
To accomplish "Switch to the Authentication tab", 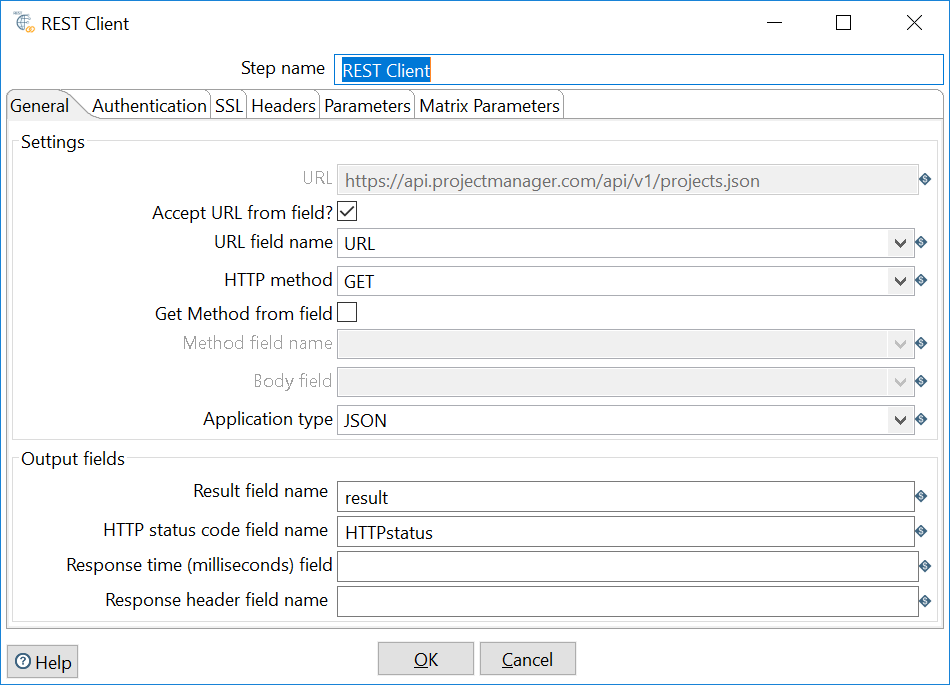I will pos(148,105).
